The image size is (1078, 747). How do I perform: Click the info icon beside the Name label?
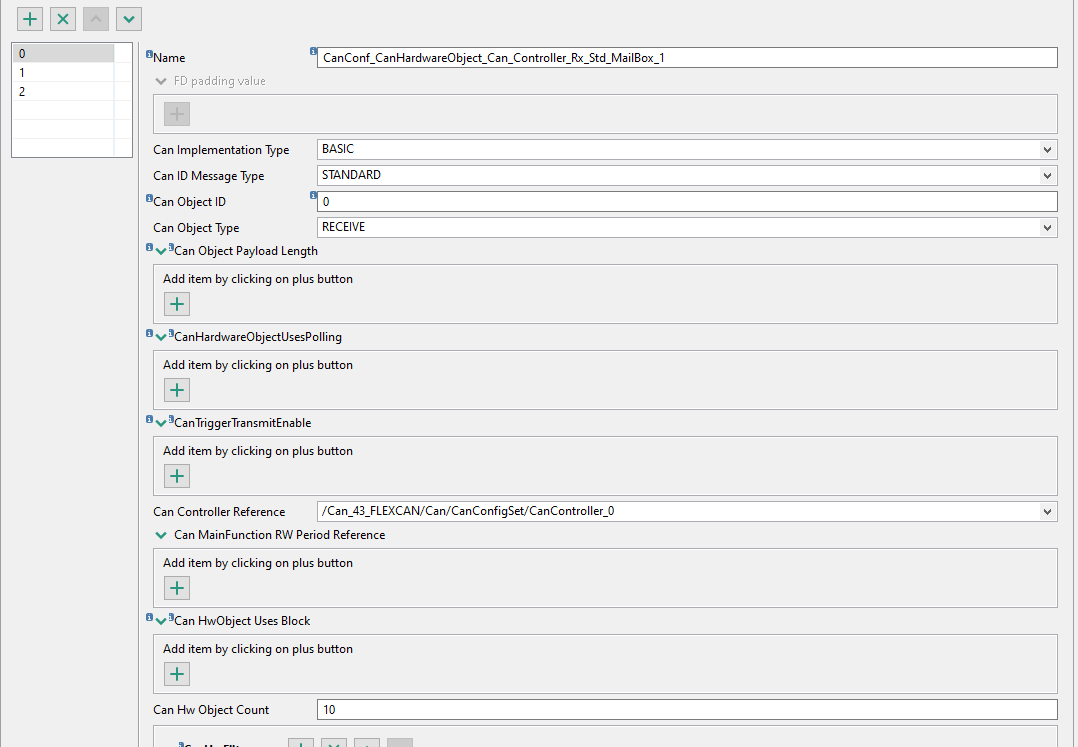pos(149,55)
